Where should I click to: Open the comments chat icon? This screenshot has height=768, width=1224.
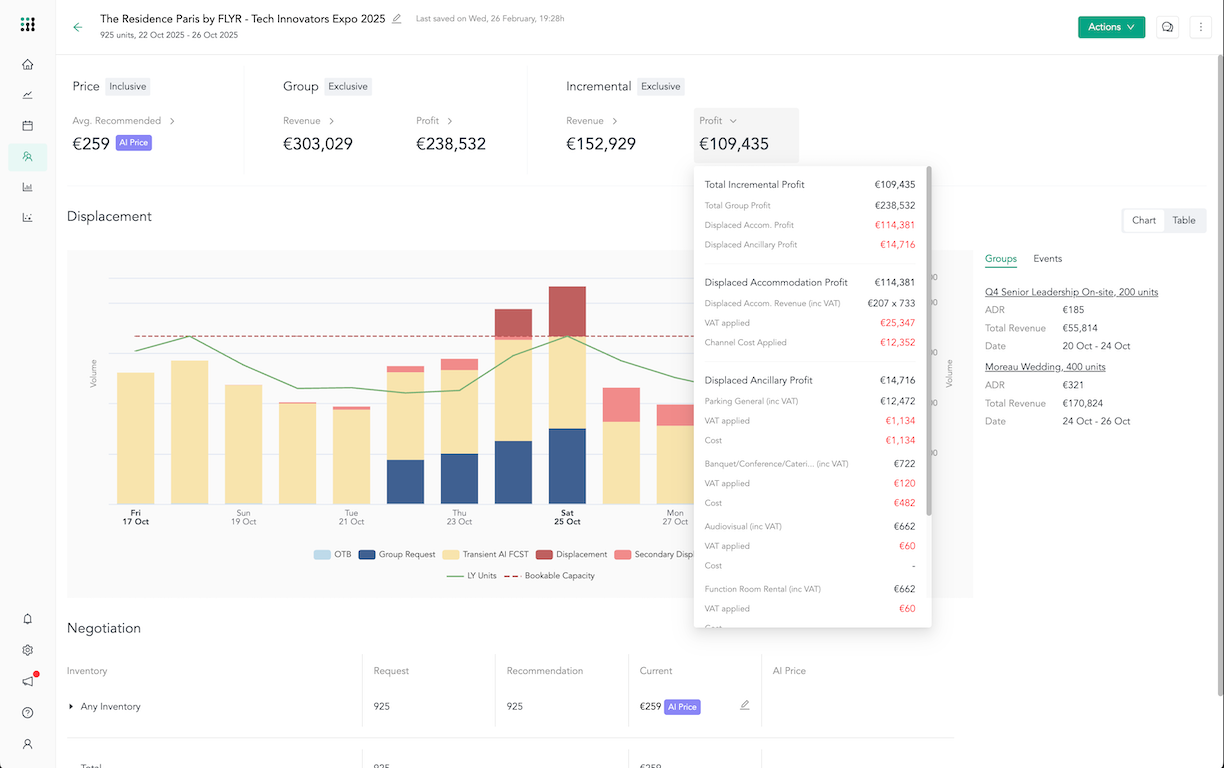pos(1167,27)
